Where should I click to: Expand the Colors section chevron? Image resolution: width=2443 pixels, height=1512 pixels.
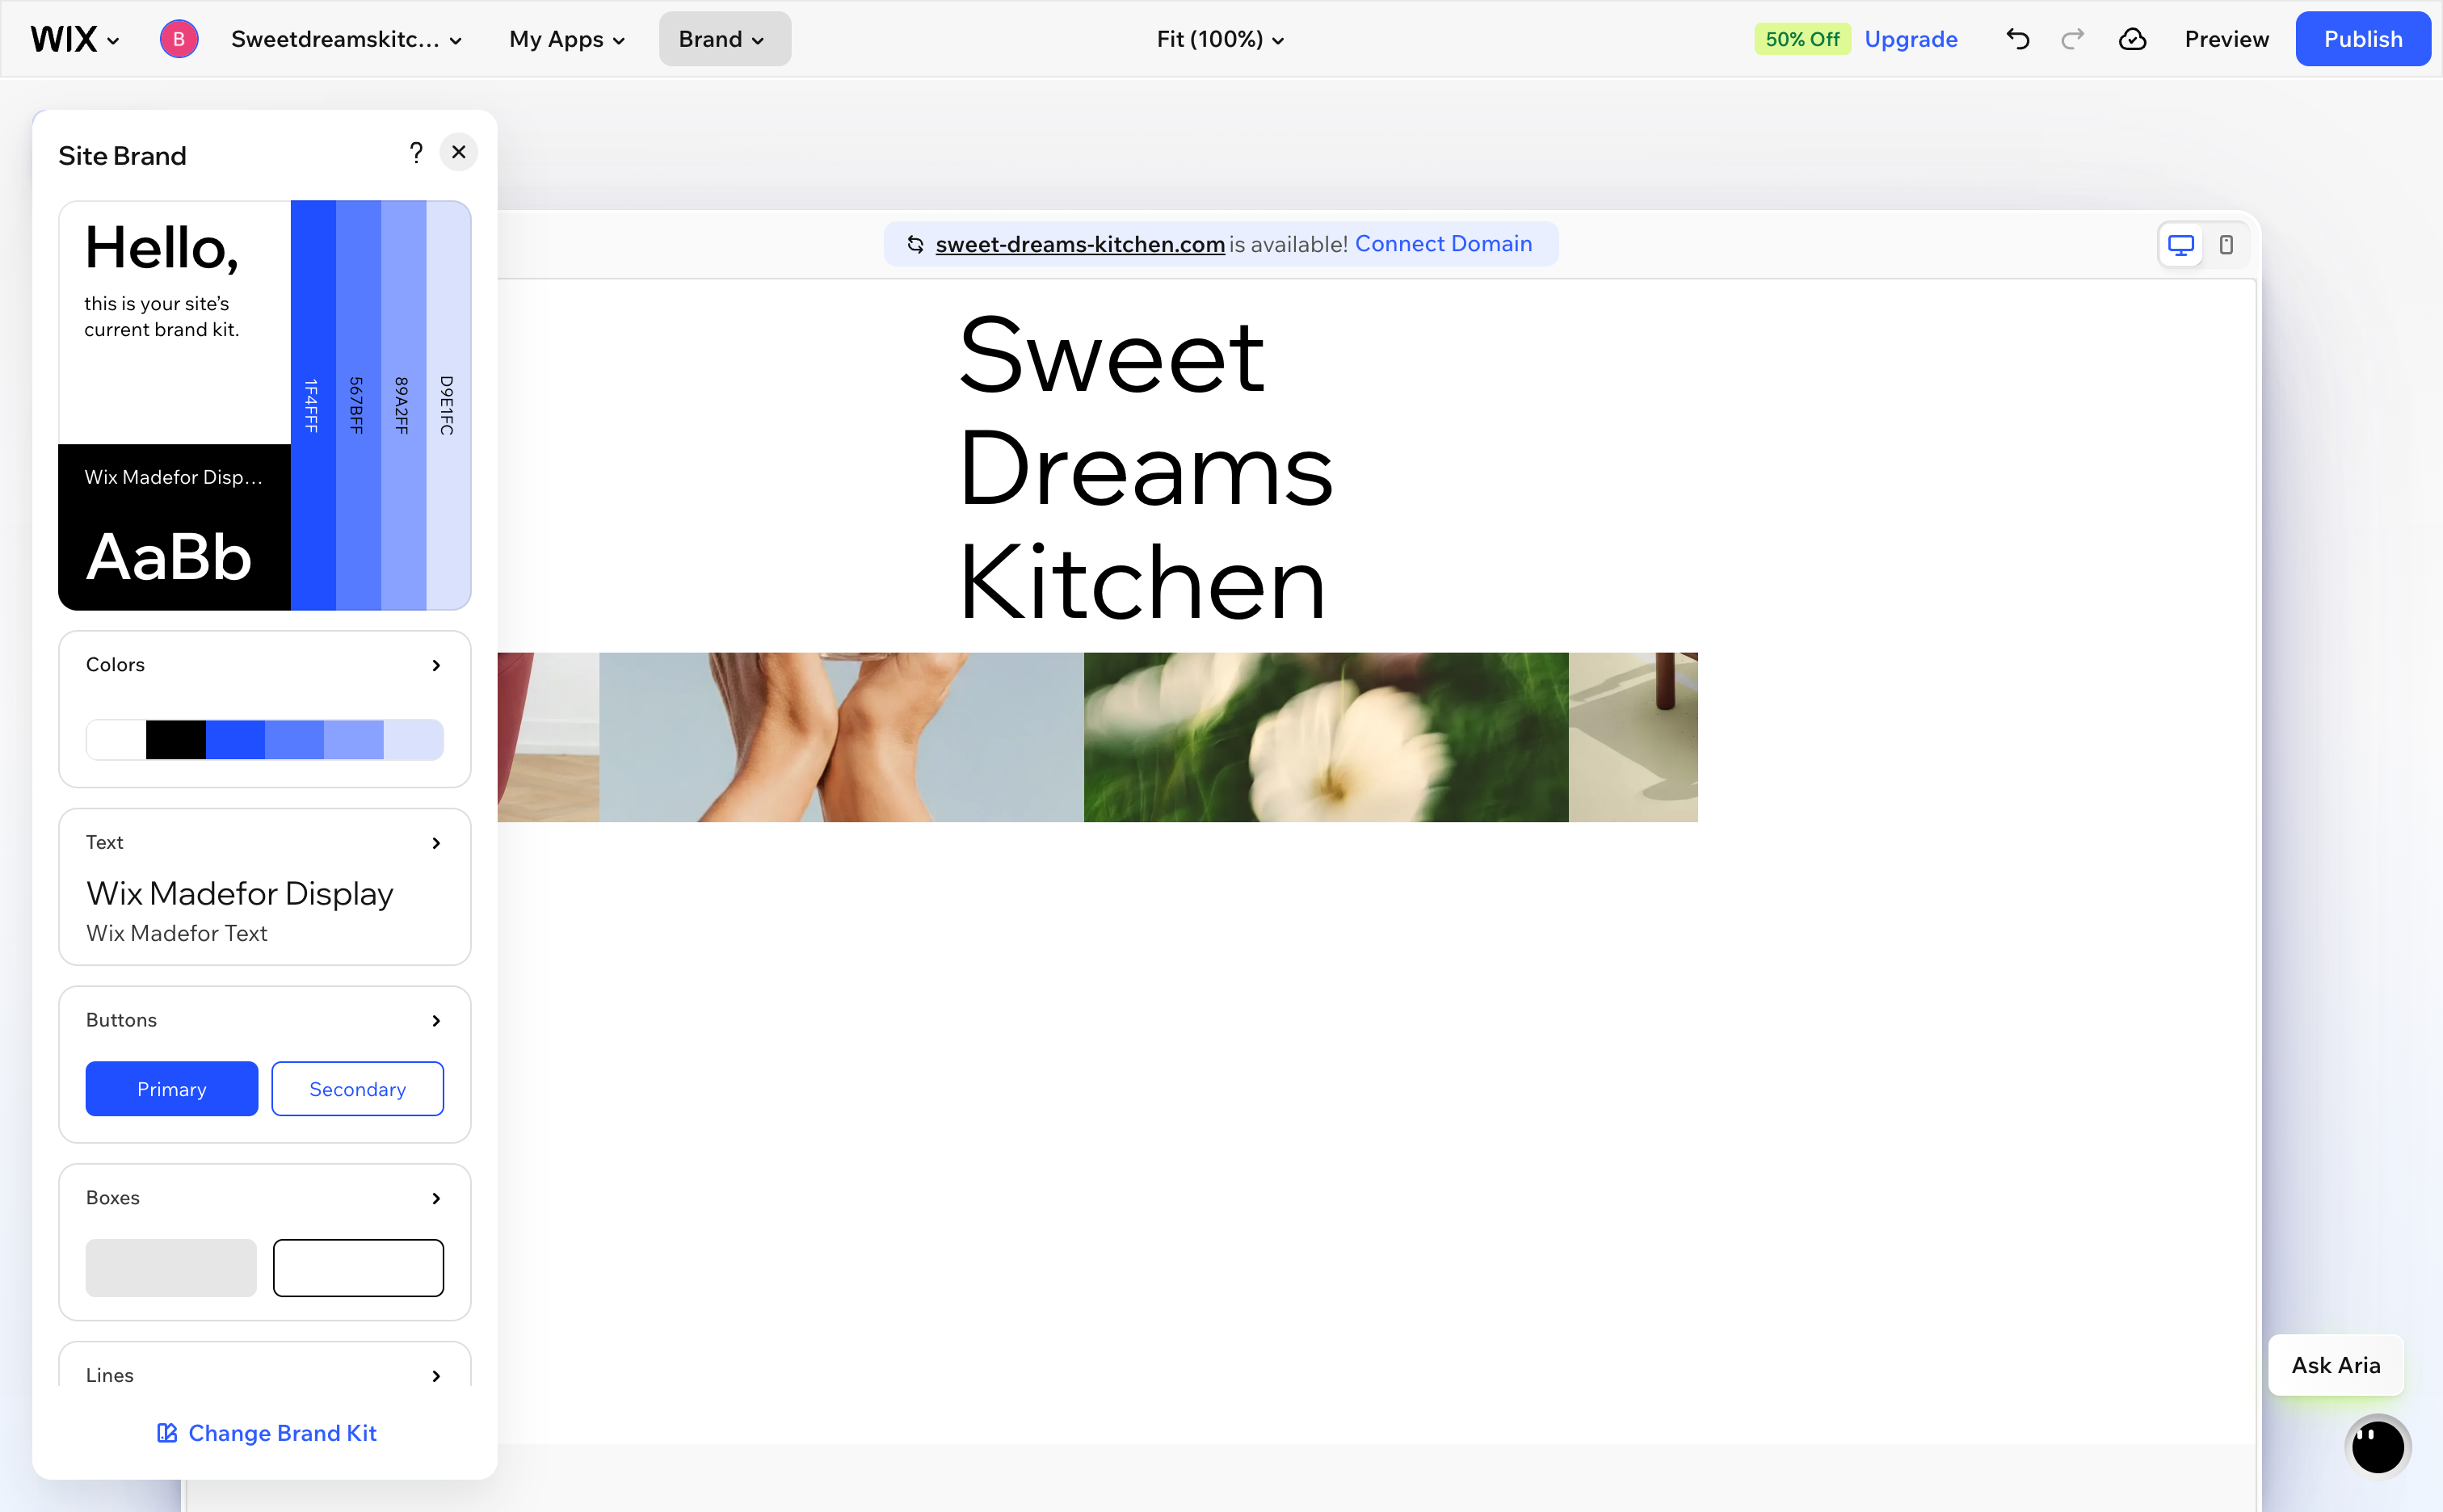436,665
